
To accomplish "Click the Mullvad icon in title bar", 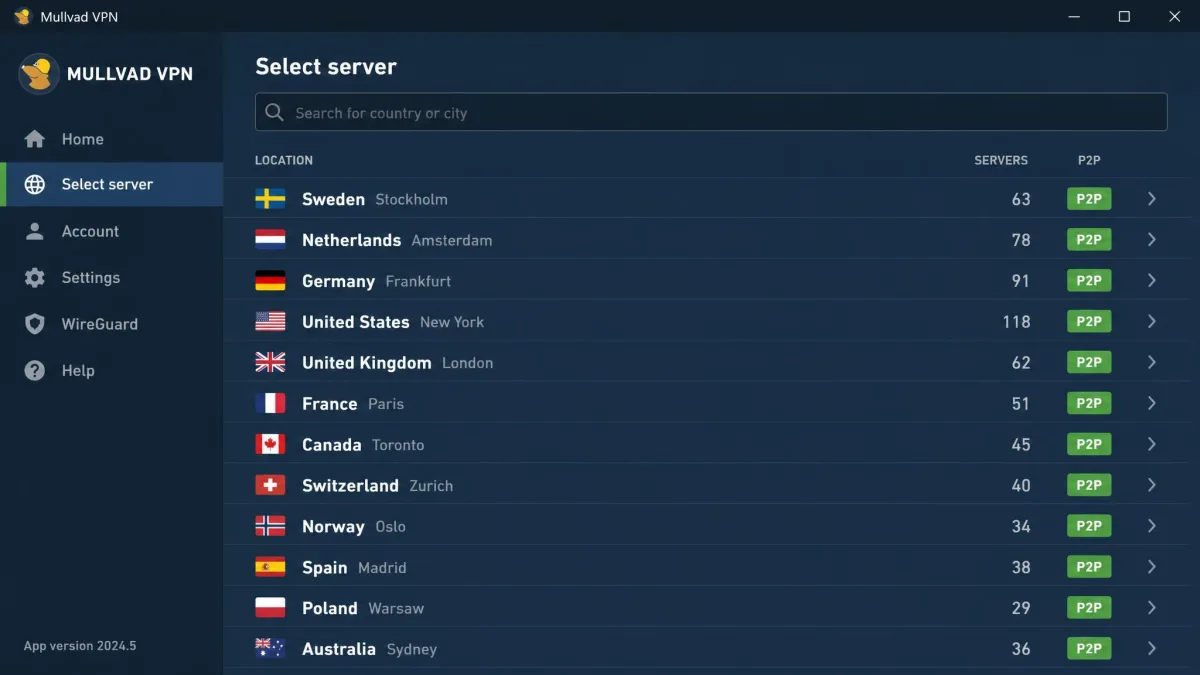I will (22, 16).
